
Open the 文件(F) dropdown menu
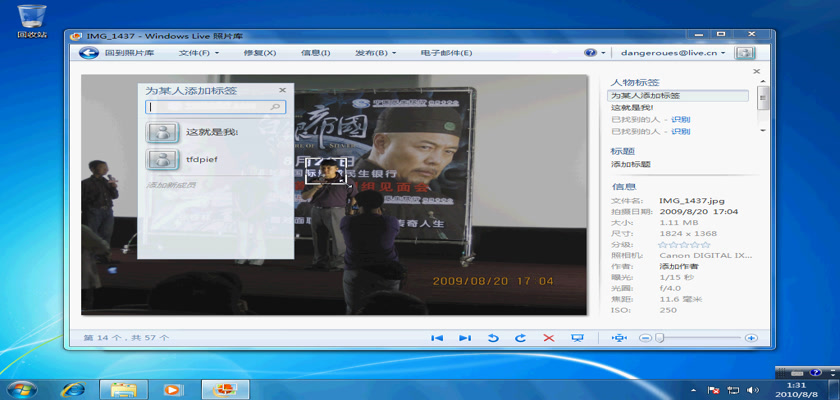point(199,52)
